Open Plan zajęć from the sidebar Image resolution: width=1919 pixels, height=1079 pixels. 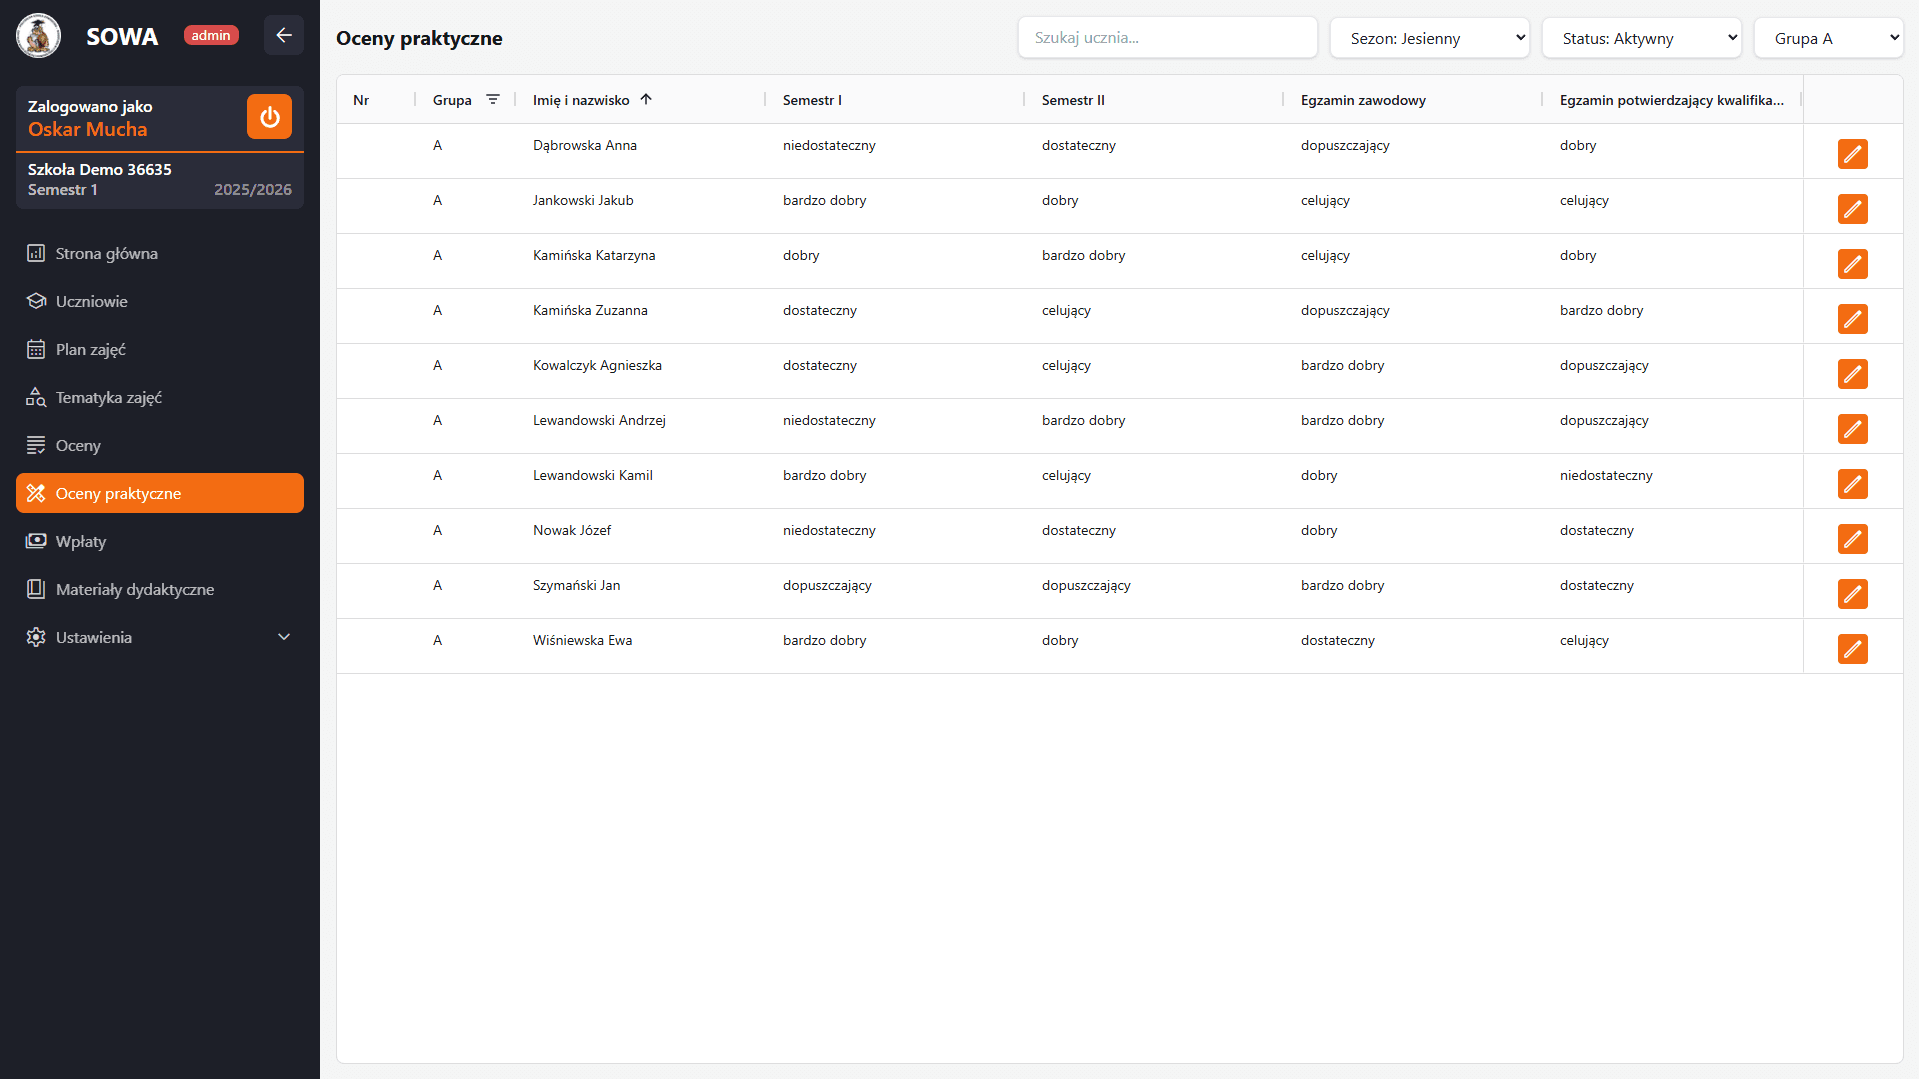(90, 349)
